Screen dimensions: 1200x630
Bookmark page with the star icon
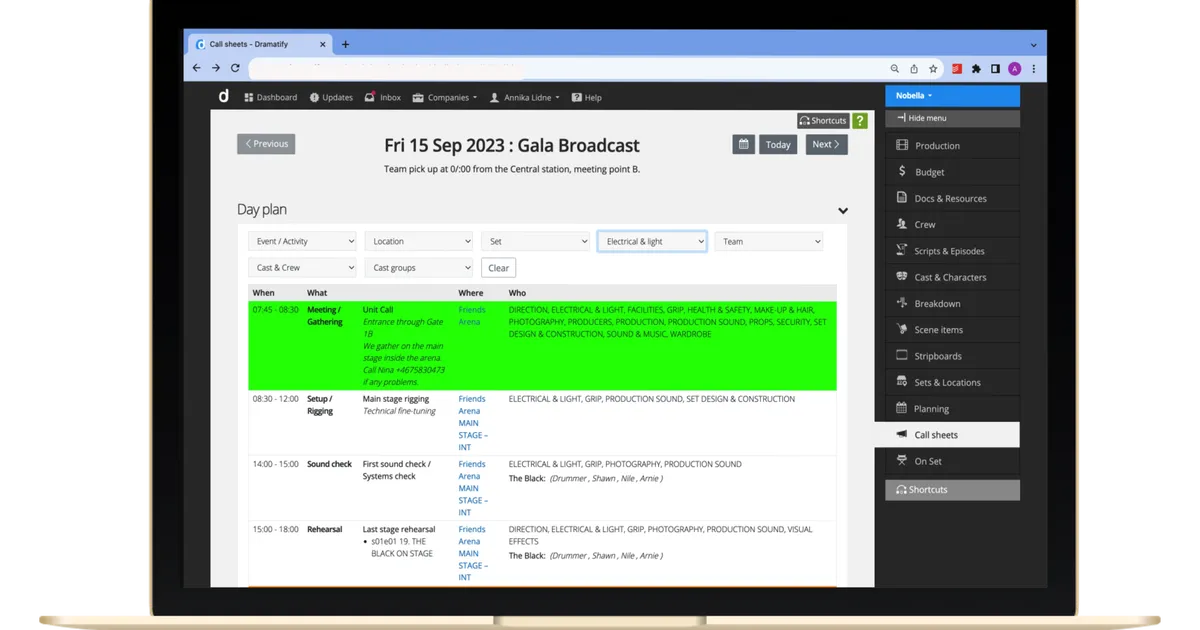tap(933, 69)
